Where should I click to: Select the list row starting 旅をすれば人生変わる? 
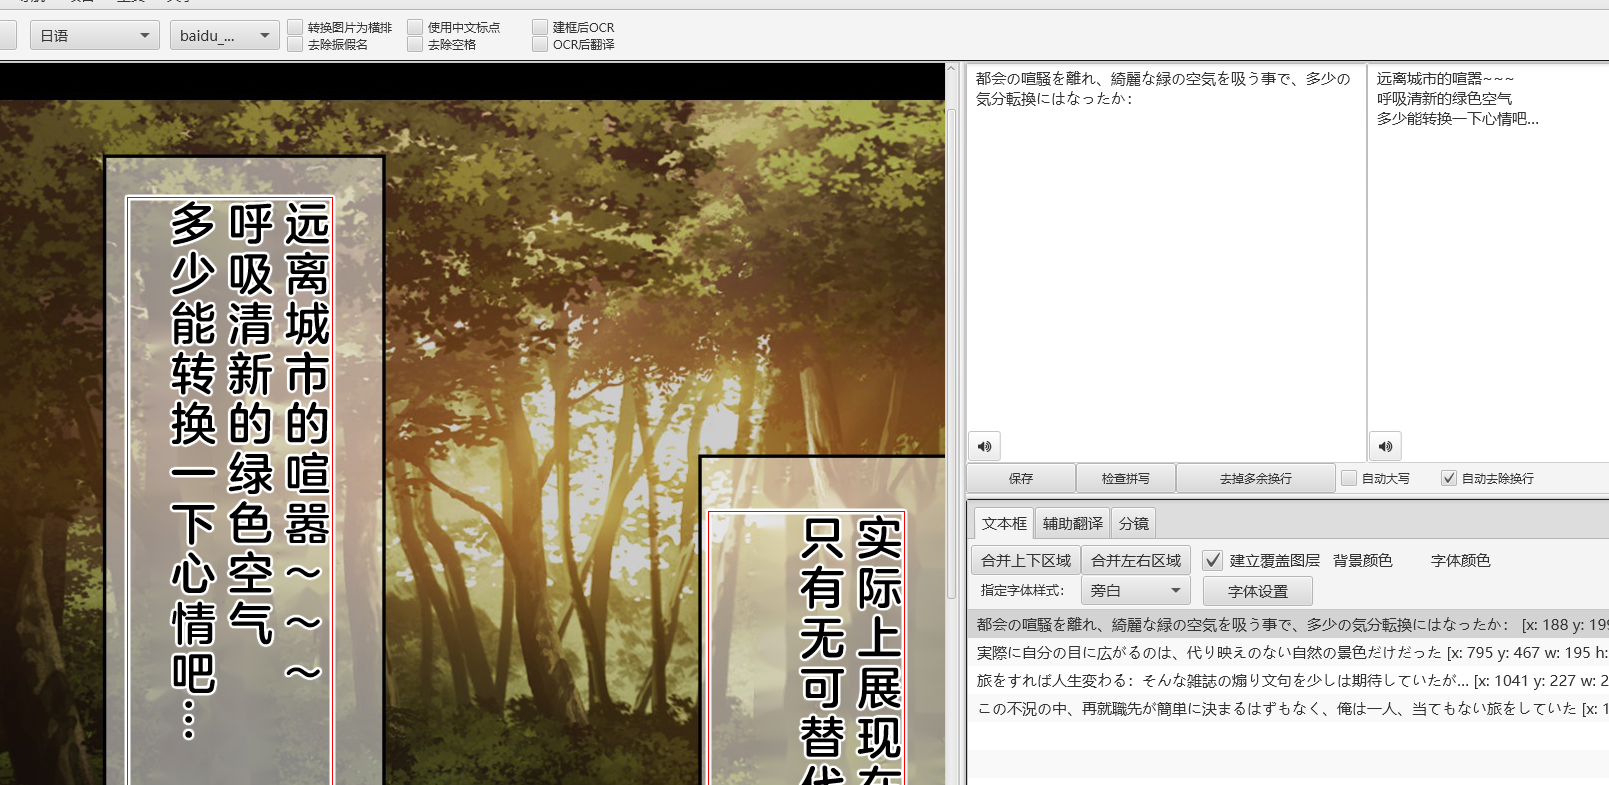(1288, 680)
